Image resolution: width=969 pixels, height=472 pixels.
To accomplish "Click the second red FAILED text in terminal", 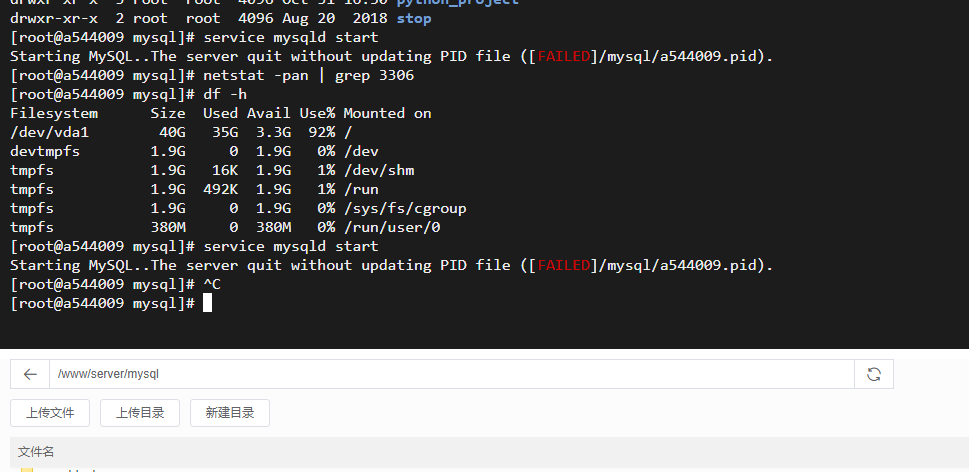I will [x=564, y=266].
